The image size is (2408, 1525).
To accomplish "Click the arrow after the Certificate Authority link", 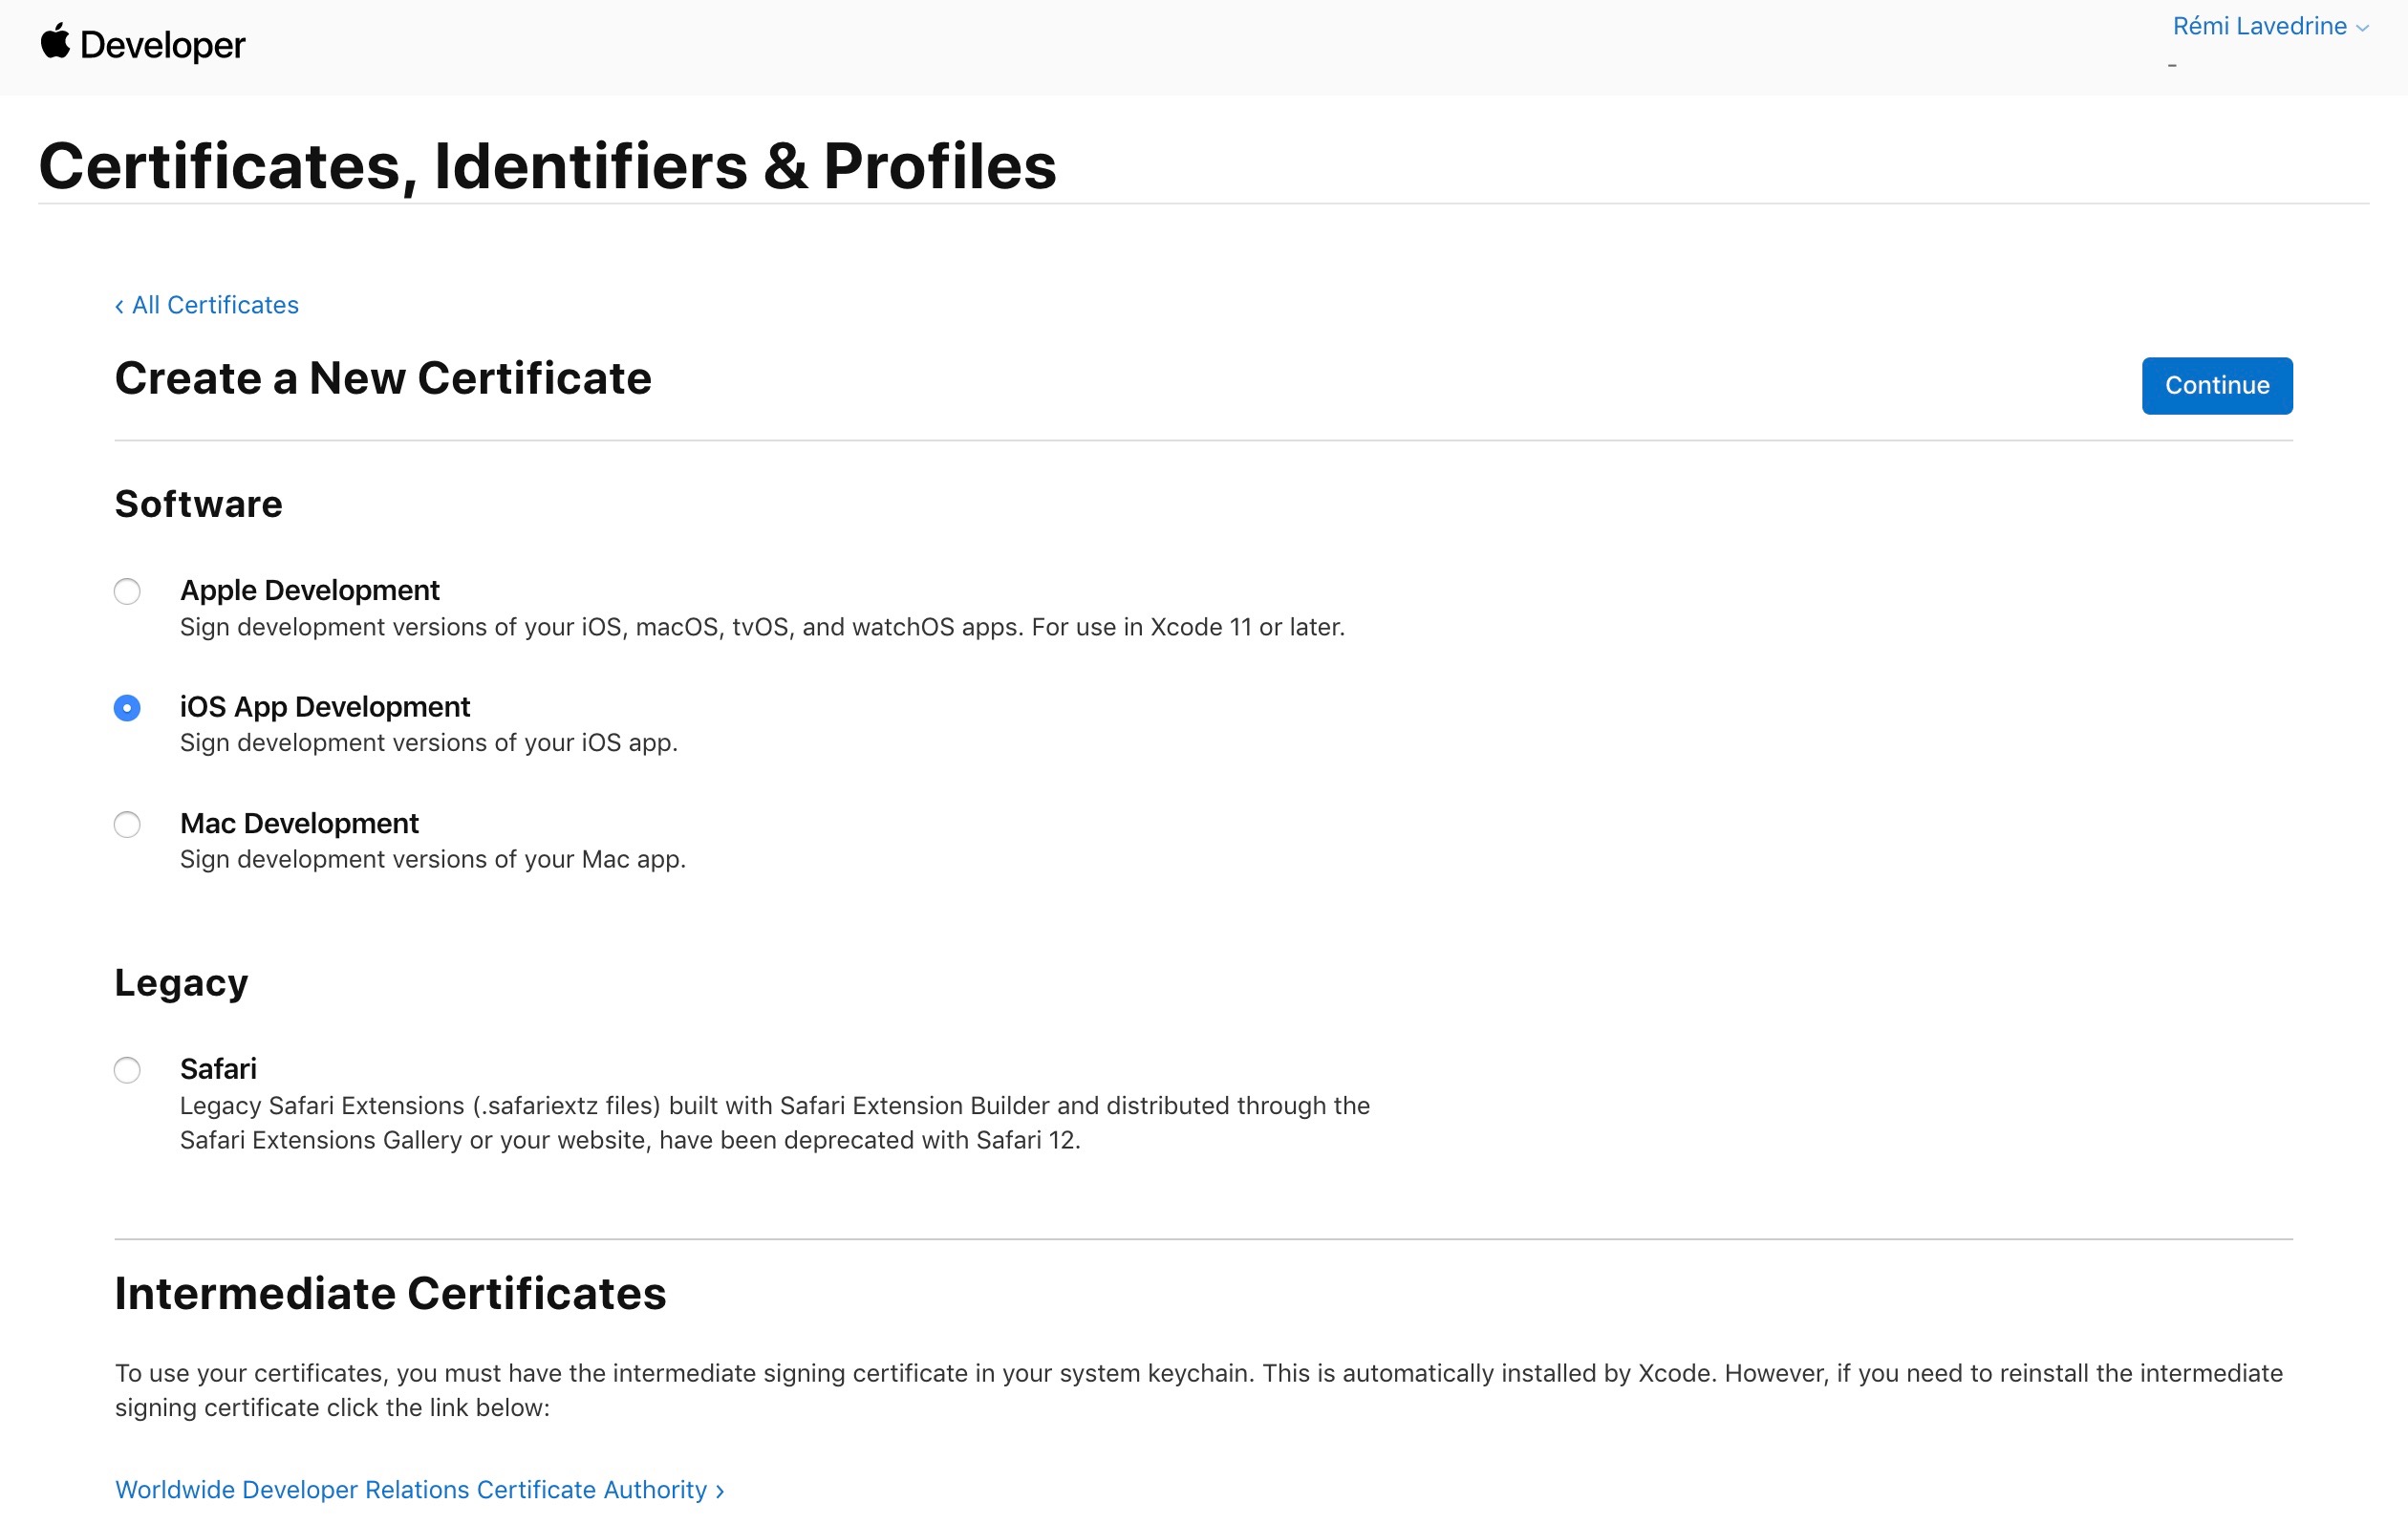I will [720, 1490].
